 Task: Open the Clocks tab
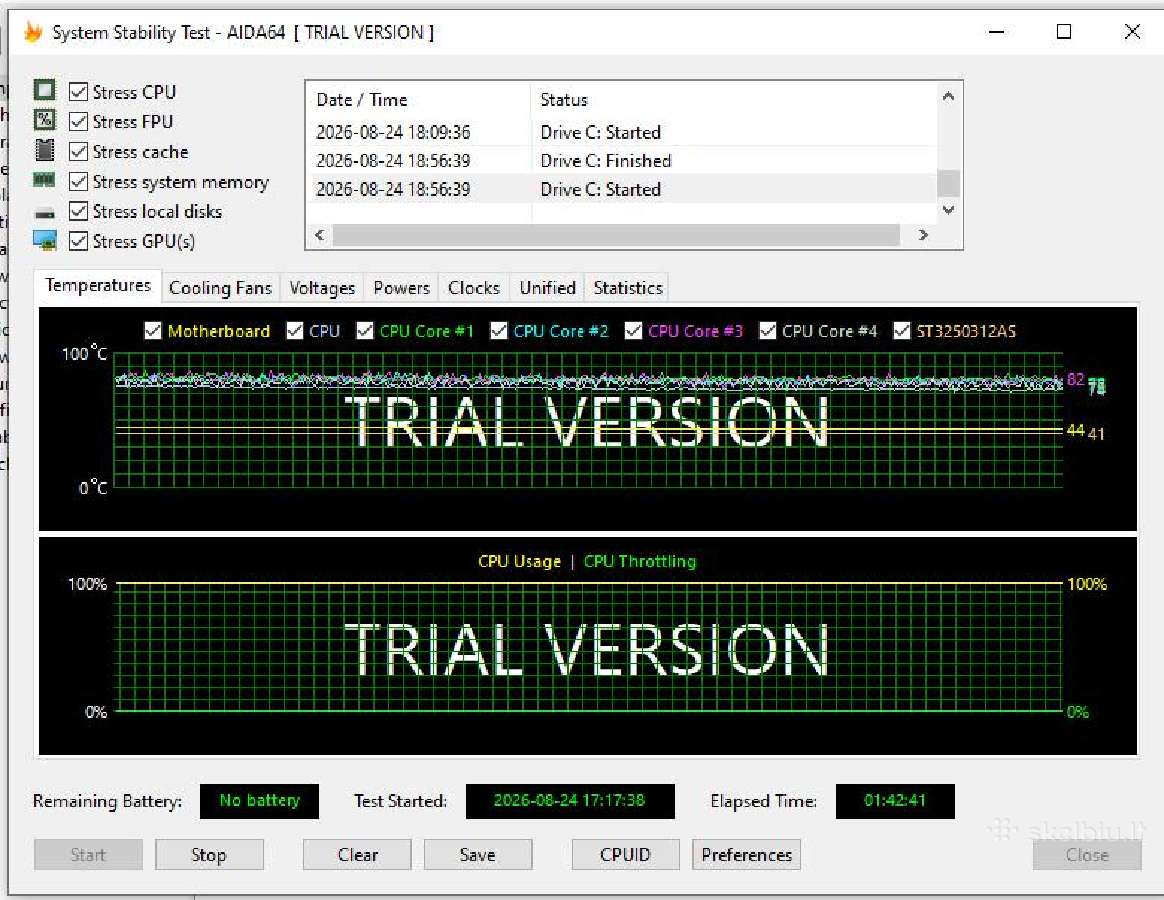pyautogui.click(x=474, y=287)
